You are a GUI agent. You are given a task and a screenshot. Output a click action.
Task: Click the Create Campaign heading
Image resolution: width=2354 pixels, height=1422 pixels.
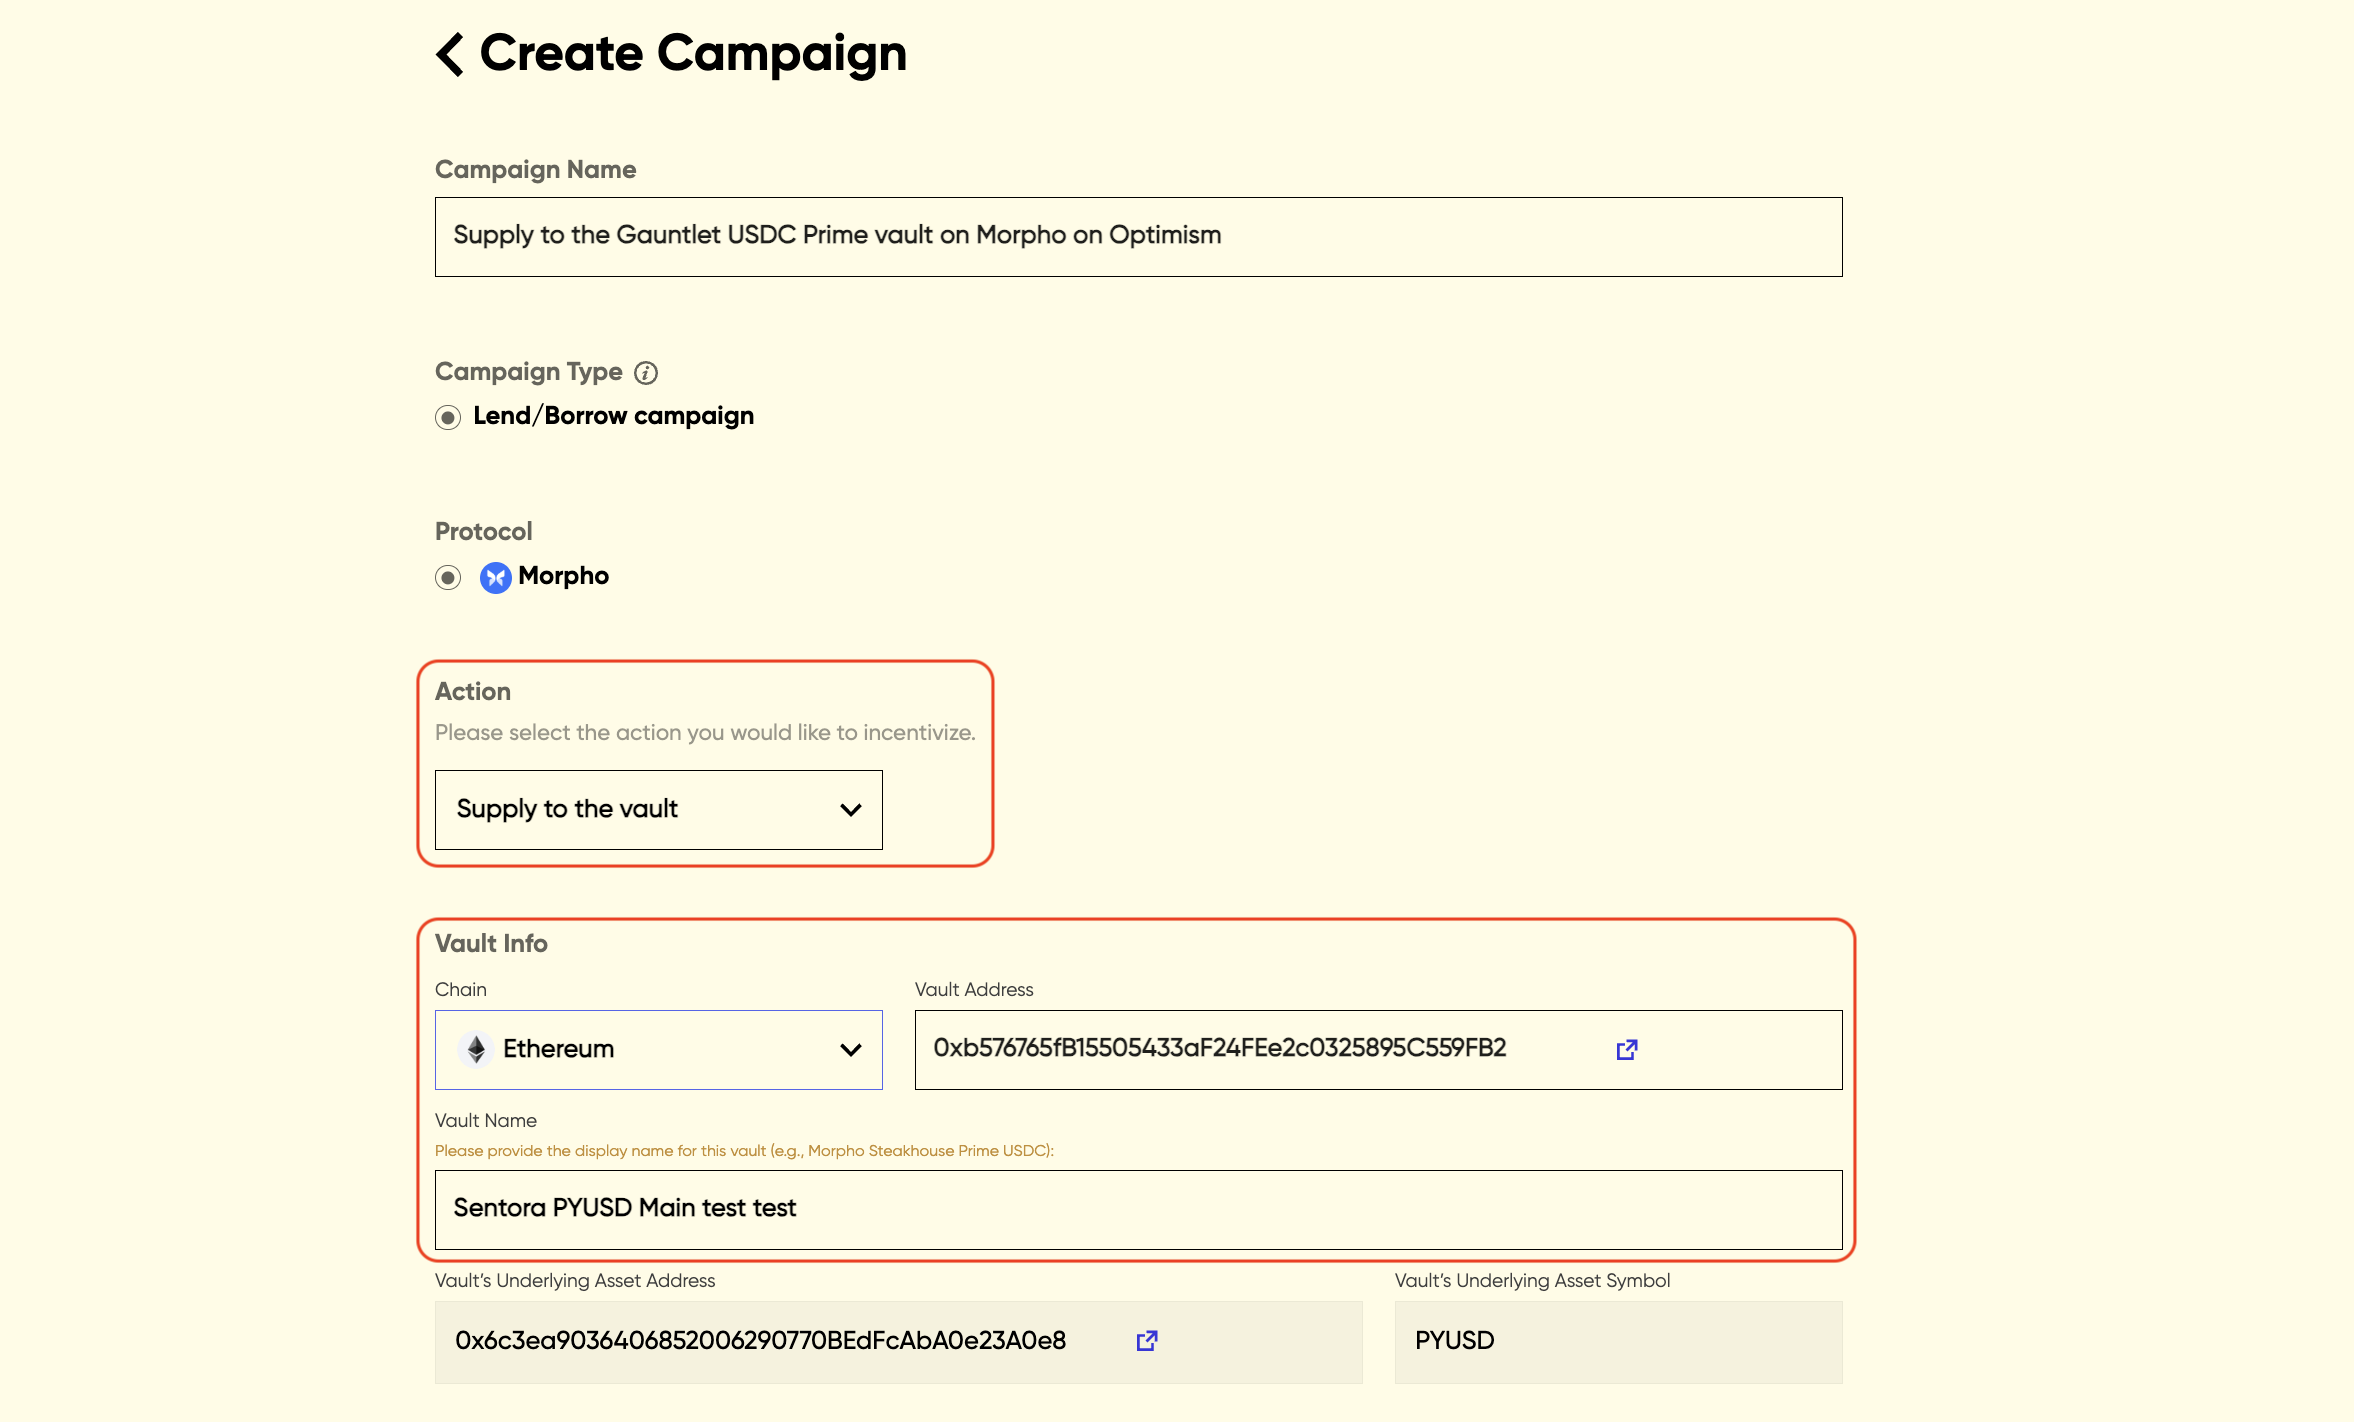tap(693, 54)
